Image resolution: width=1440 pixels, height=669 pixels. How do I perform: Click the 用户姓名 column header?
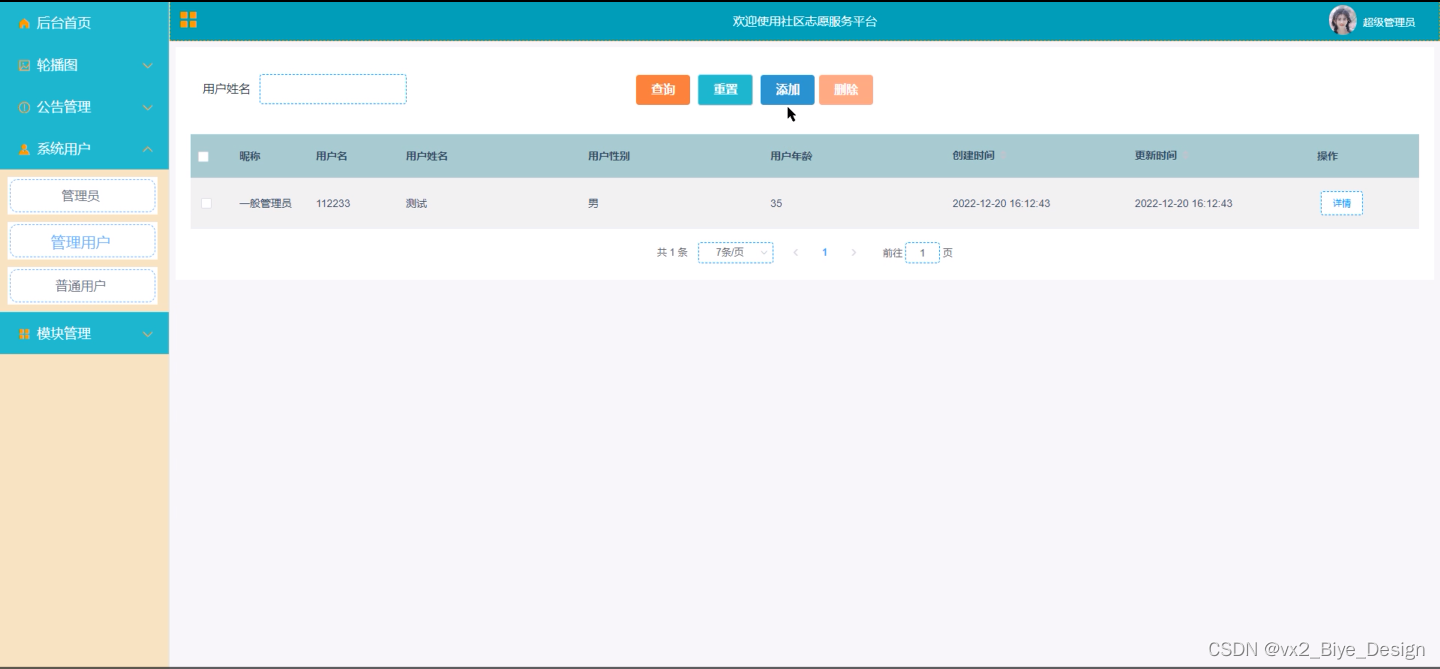click(427, 156)
